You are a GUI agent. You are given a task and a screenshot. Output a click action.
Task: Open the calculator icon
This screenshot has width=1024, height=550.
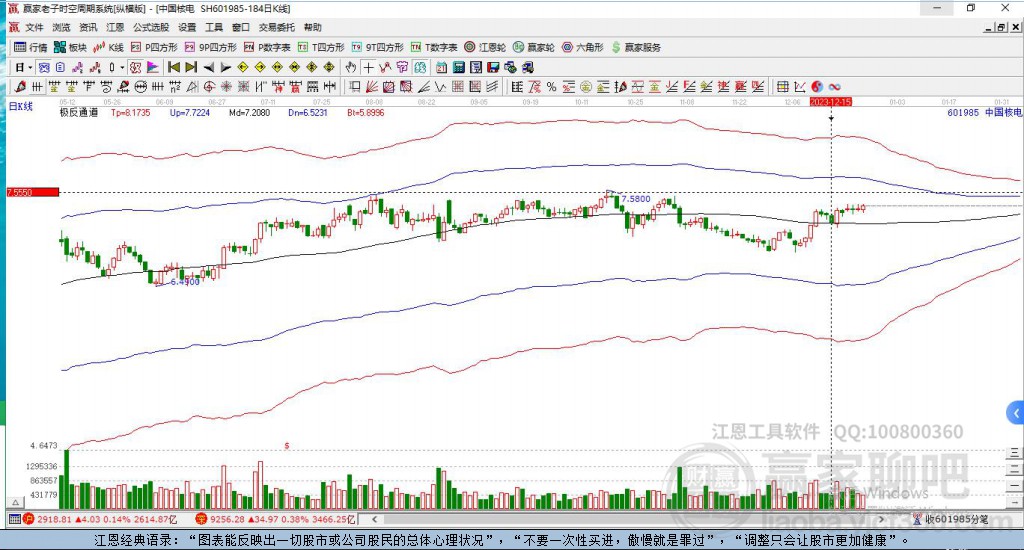(x=458, y=67)
